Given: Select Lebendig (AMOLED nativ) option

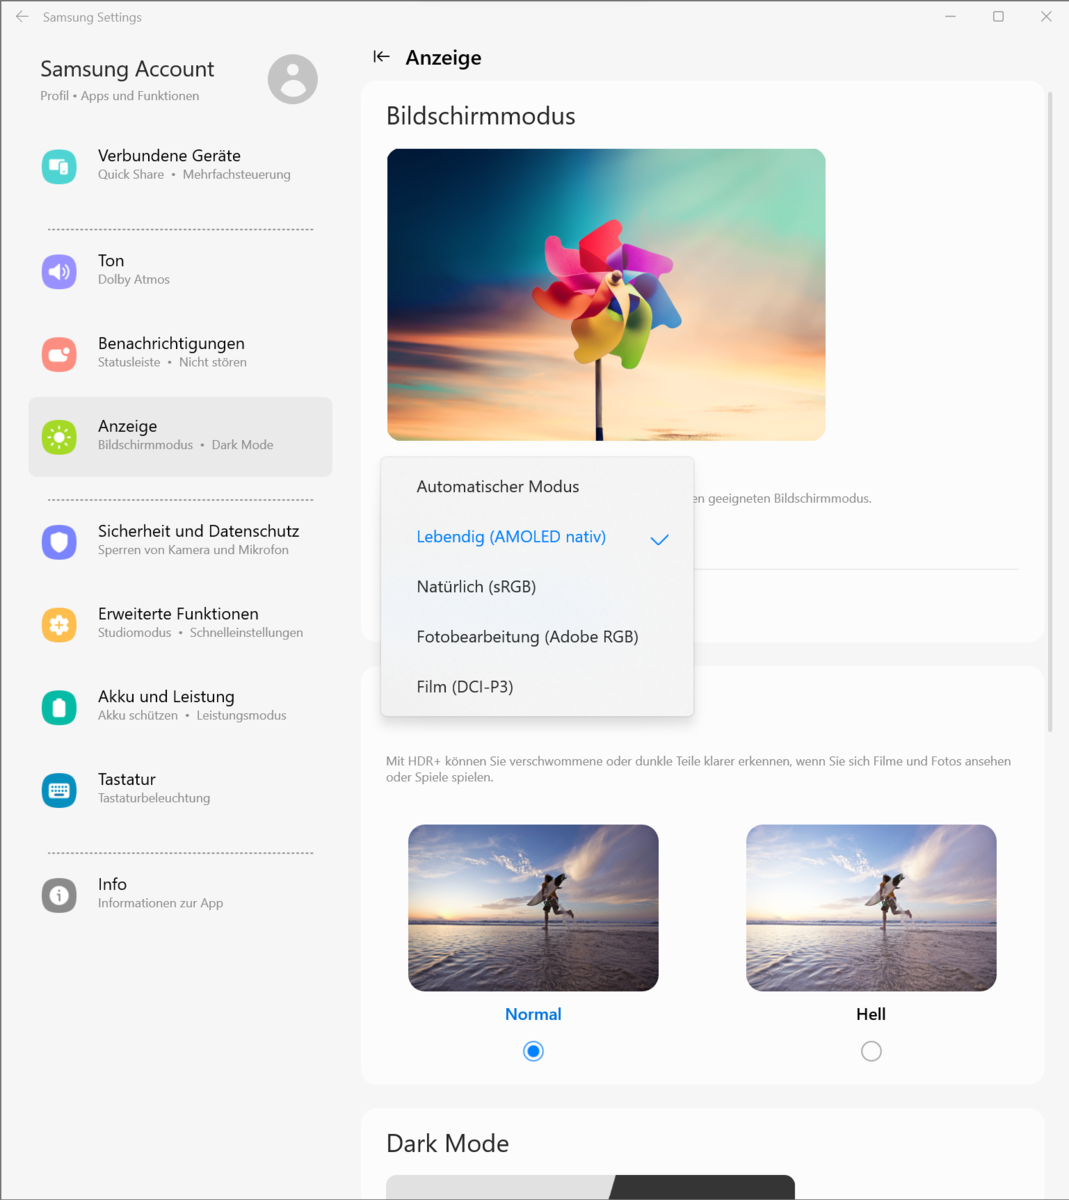Looking at the screenshot, I should pyautogui.click(x=511, y=537).
